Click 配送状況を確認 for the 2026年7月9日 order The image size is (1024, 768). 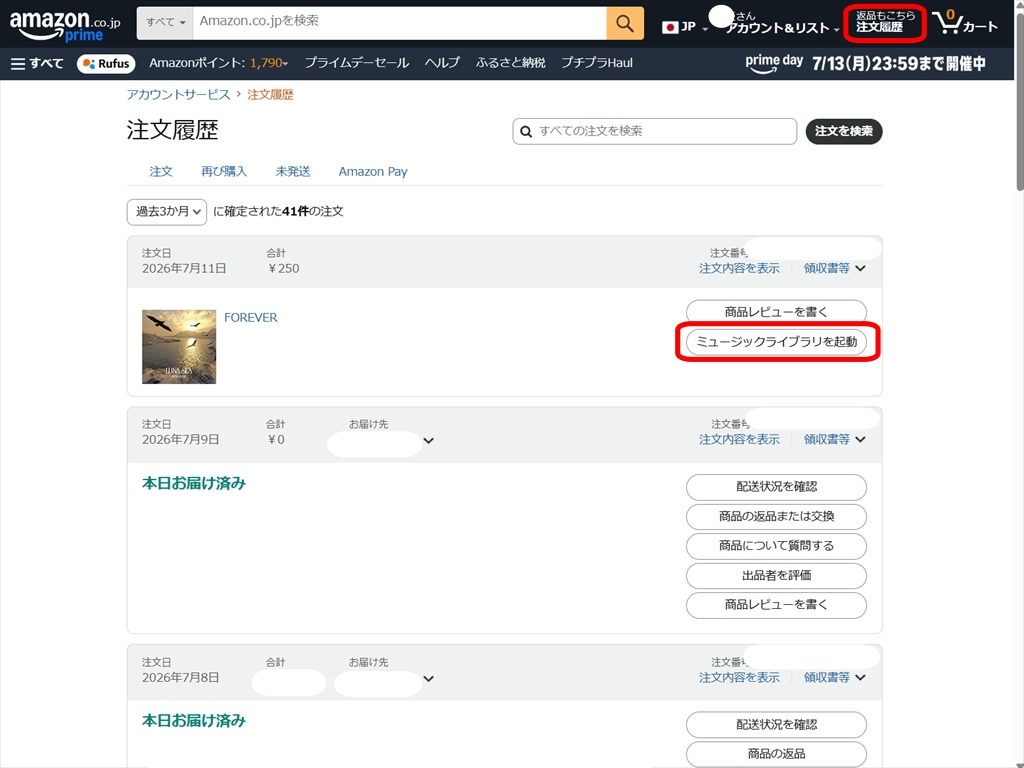click(776, 487)
